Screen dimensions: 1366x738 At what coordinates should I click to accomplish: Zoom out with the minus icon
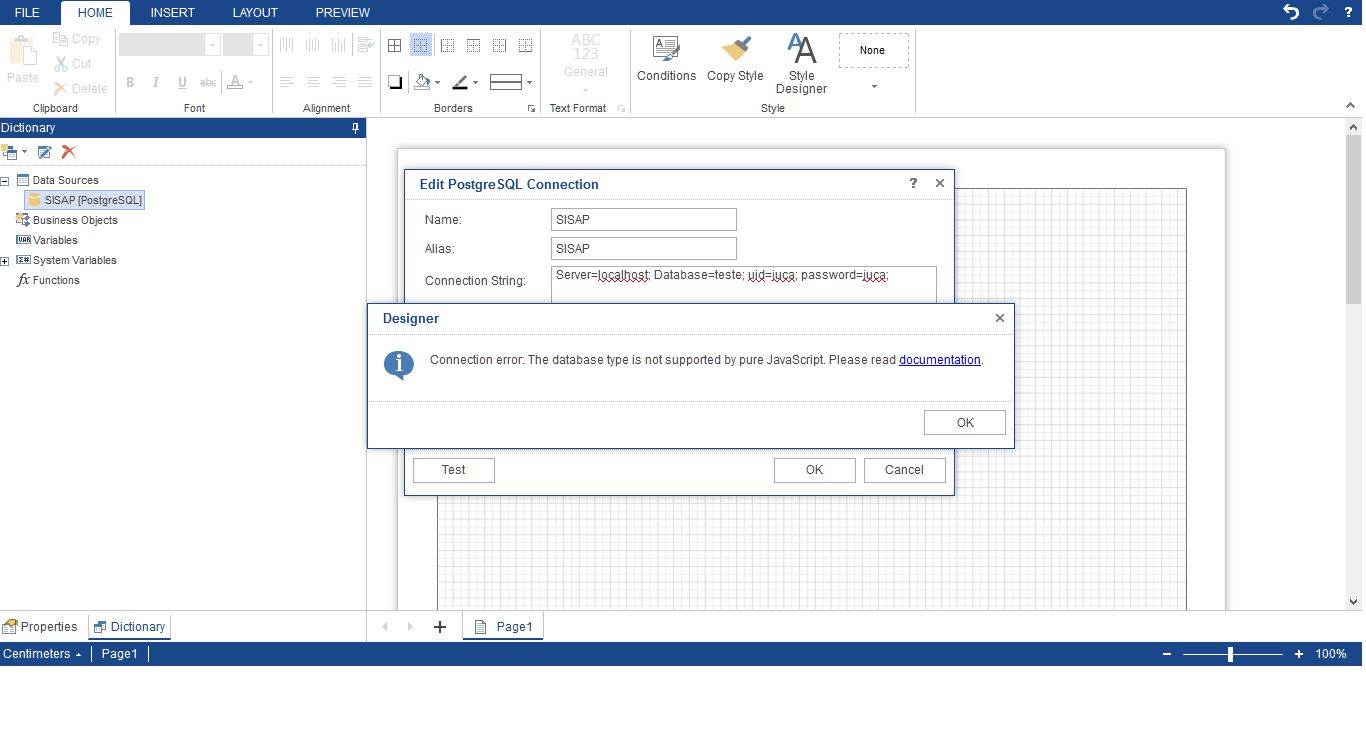point(1167,654)
